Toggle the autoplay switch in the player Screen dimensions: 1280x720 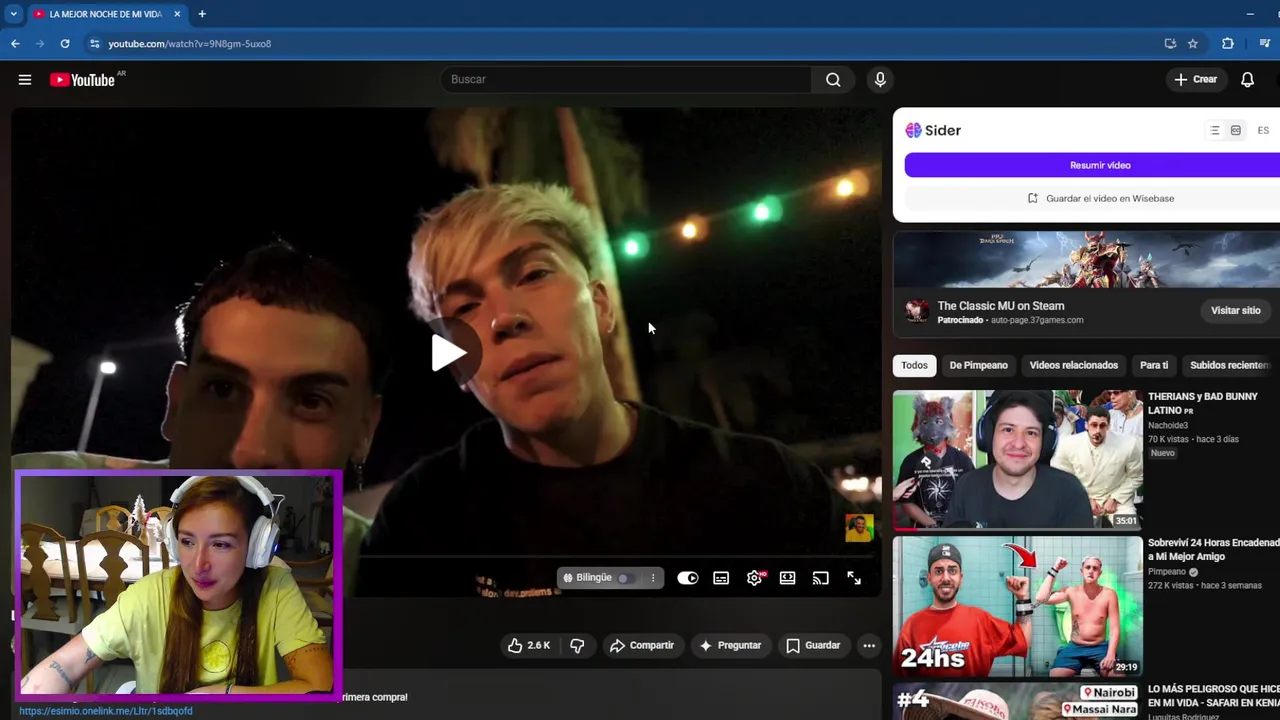pyautogui.click(x=688, y=578)
